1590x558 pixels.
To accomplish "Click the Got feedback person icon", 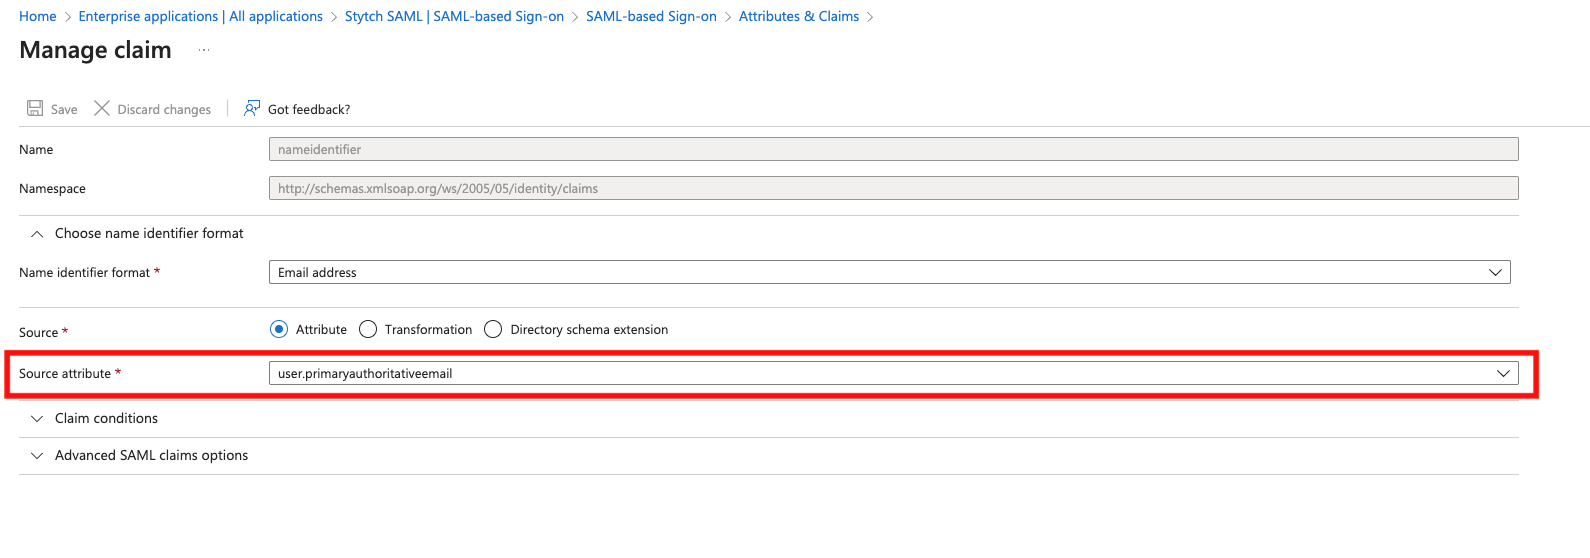I will tap(252, 108).
